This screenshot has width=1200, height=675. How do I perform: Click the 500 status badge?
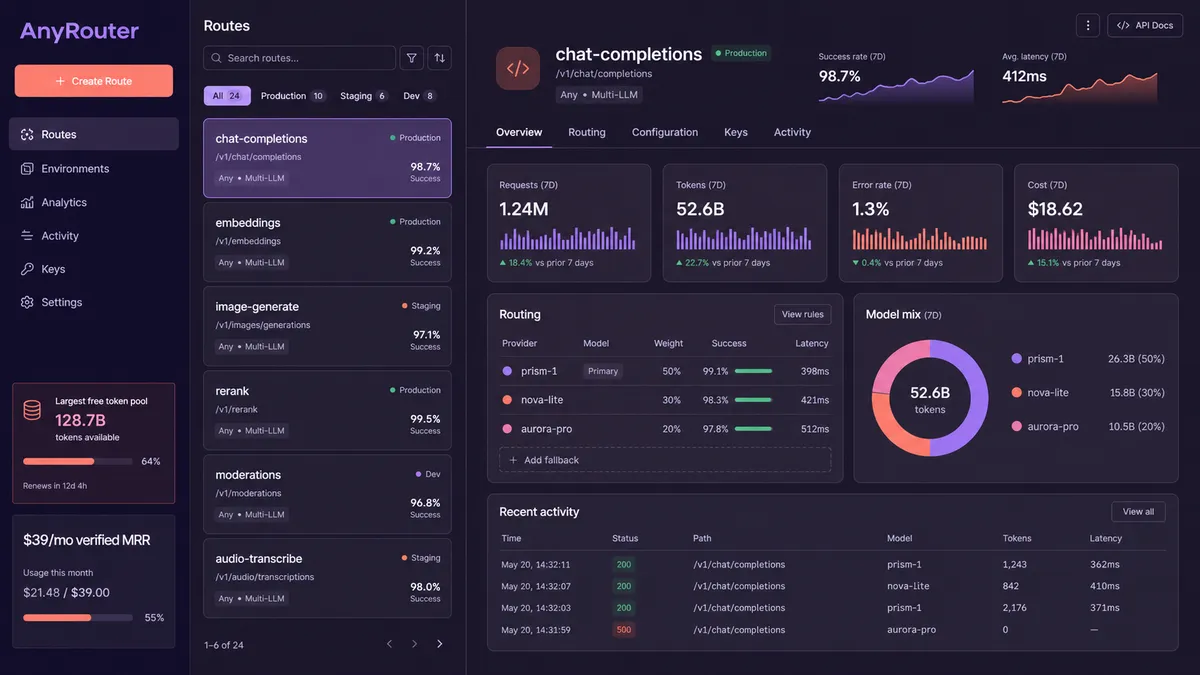[624, 630]
